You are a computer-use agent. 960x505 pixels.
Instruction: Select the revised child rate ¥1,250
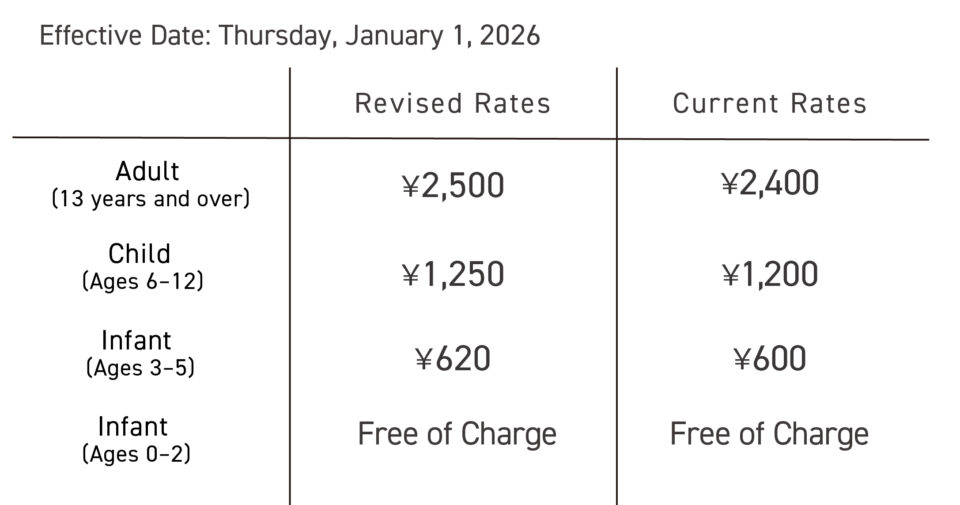coord(452,274)
